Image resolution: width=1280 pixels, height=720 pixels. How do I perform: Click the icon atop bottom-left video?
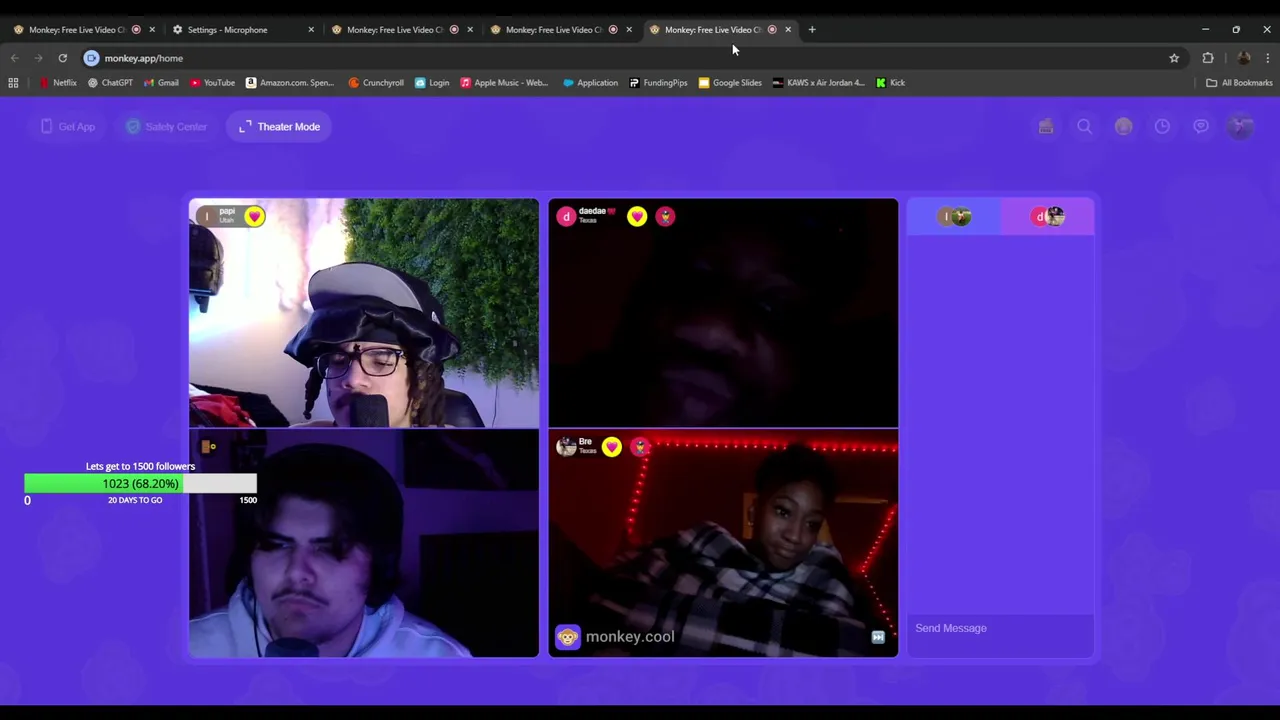click(x=208, y=447)
